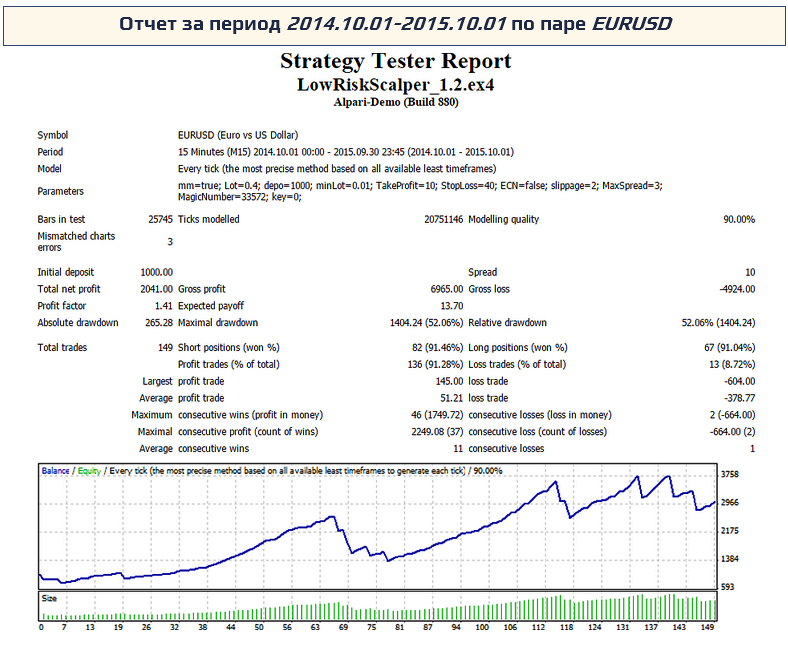This screenshot has width=788, height=655.
Task: Select the LowRiskScalper_1.2.ex4 expert name
Action: (x=396, y=85)
